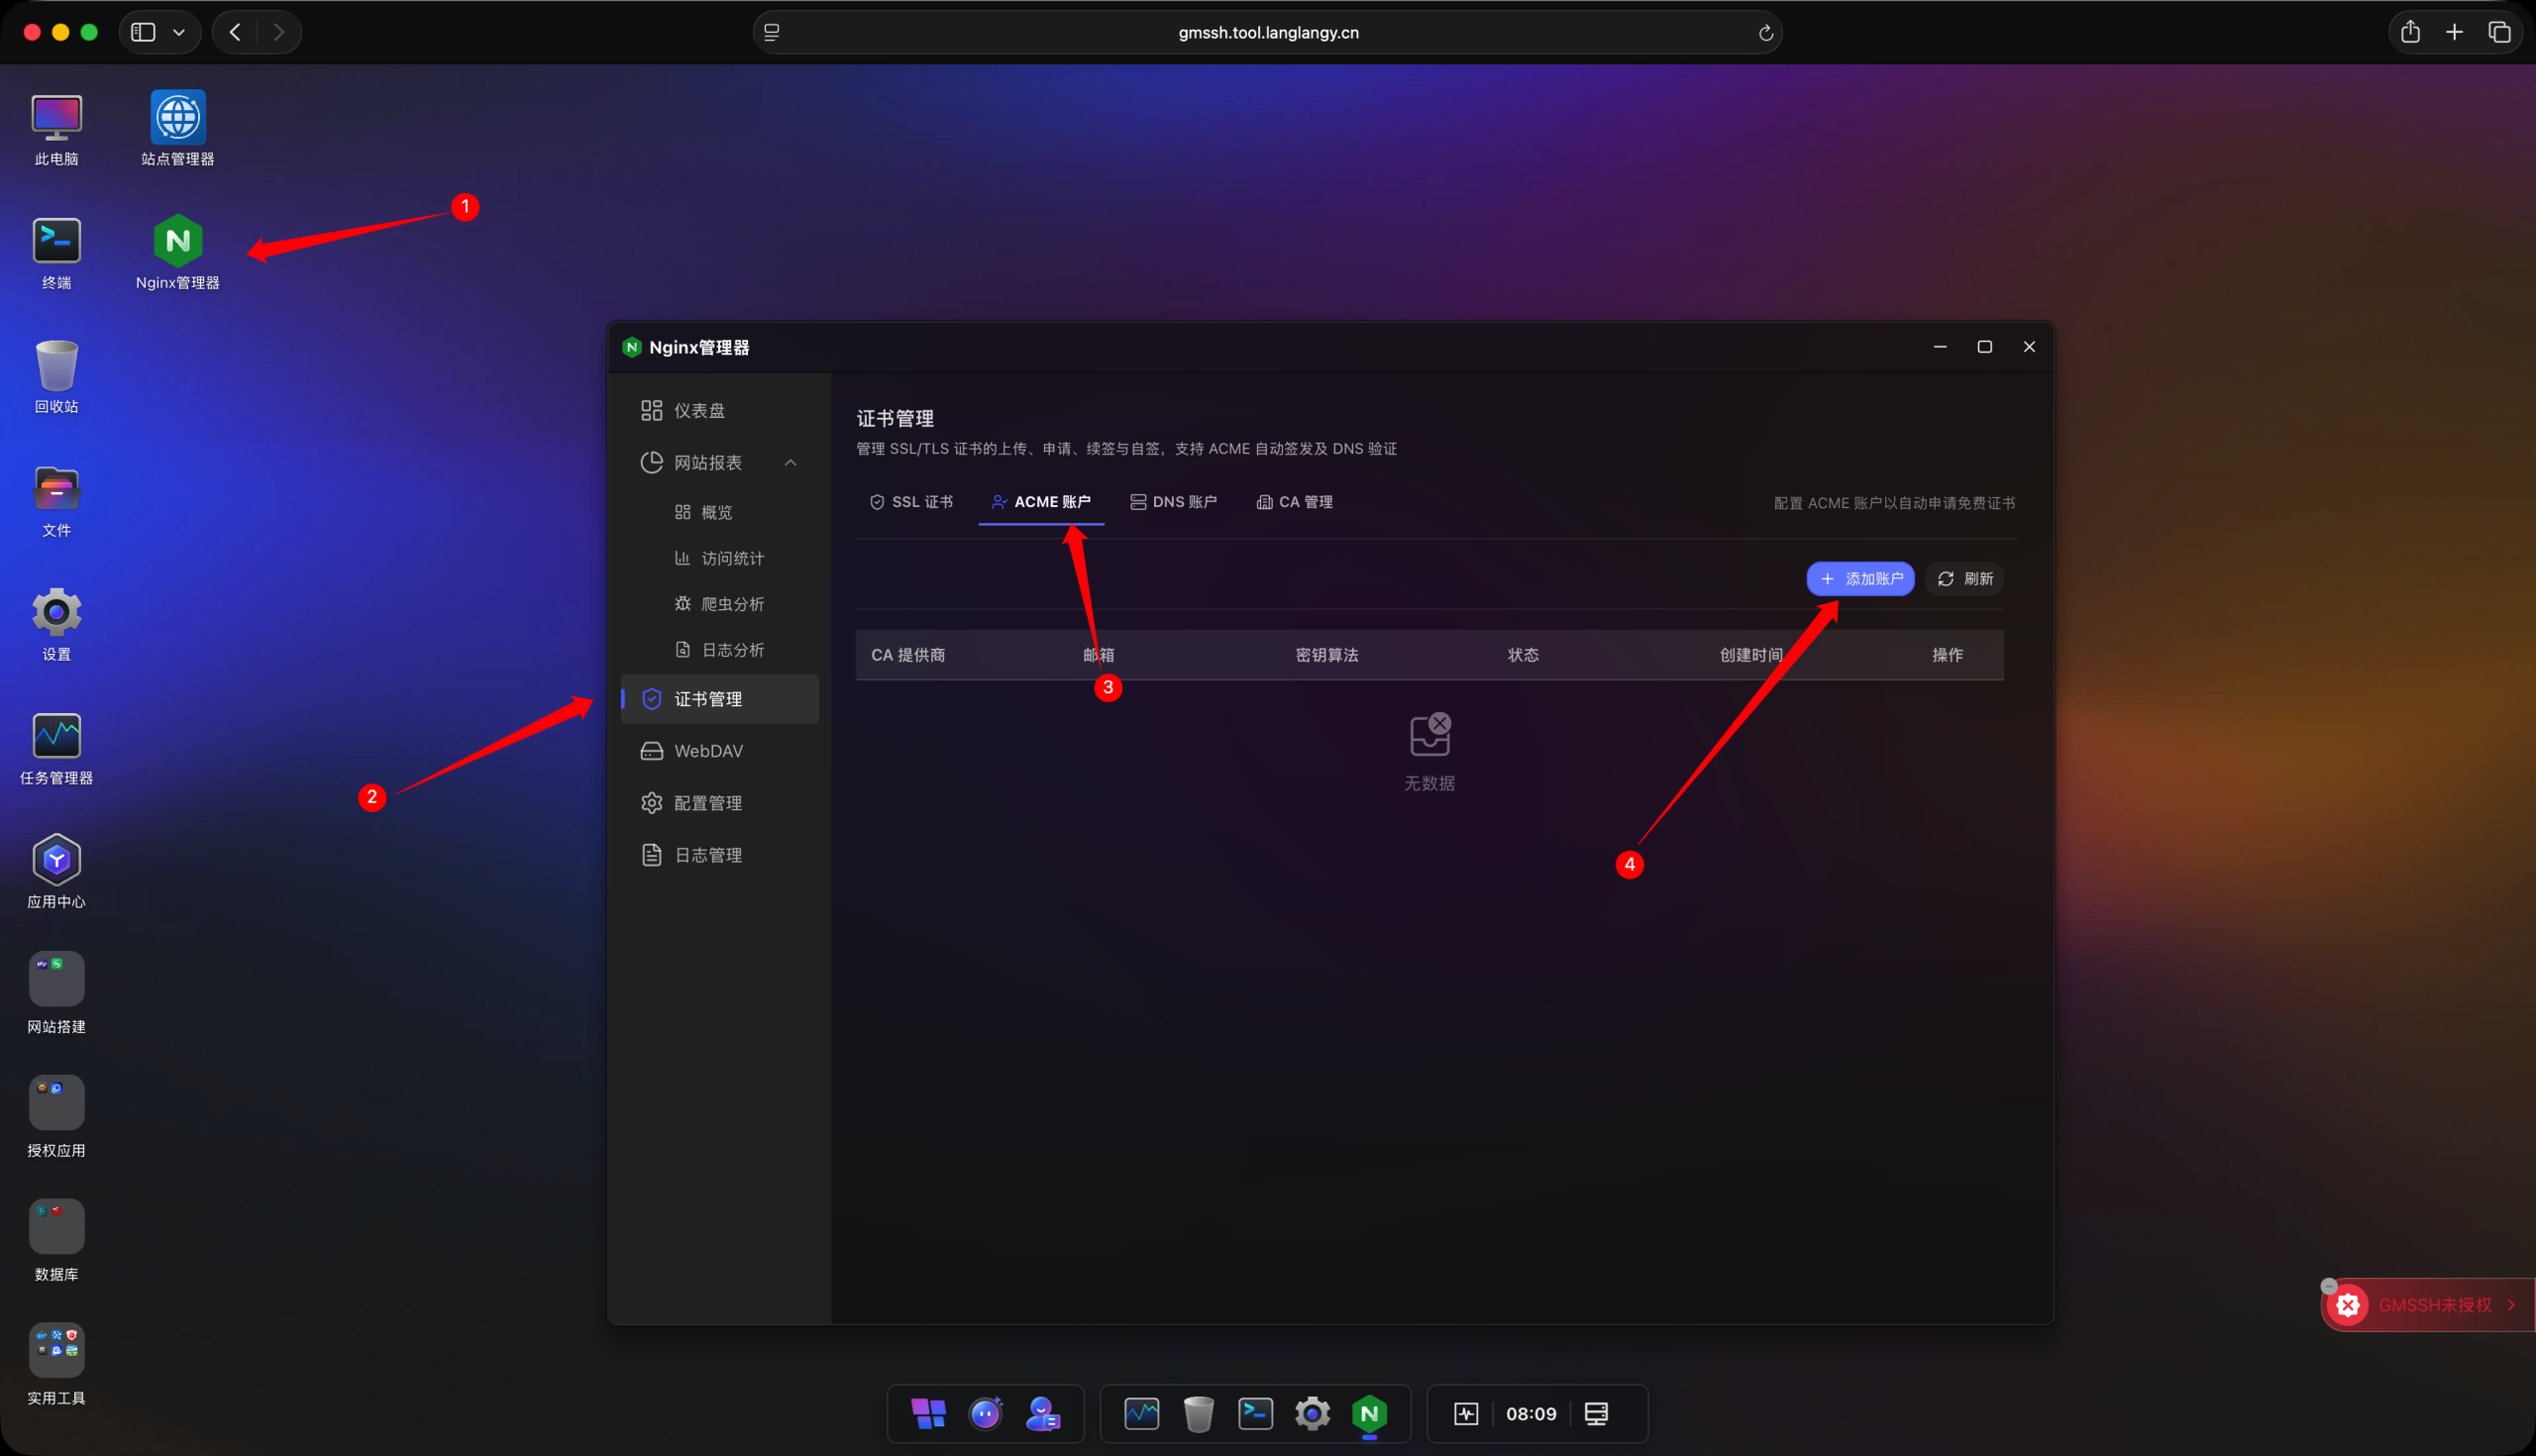
Task: Click the activity monitor dock tray icon
Action: click(x=1466, y=1414)
